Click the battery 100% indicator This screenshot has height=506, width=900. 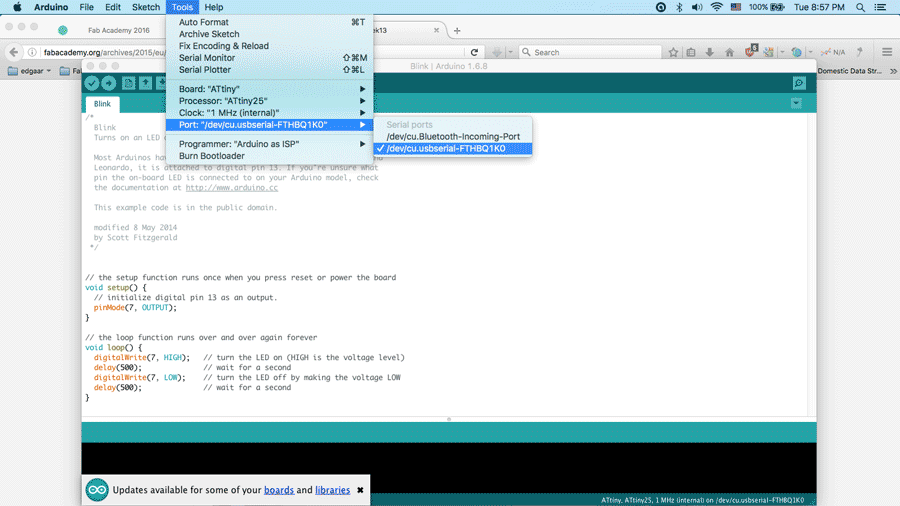pos(766,7)
